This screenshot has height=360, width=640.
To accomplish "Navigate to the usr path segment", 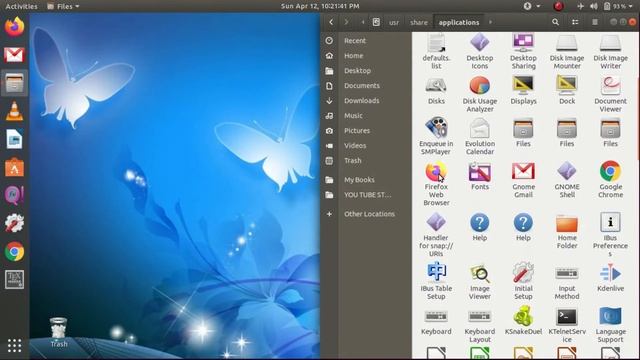I will (x=394, y=22).
